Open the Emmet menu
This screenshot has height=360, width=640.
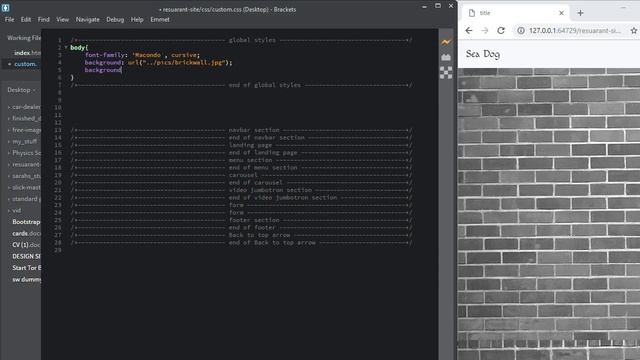tap(160, 20)
